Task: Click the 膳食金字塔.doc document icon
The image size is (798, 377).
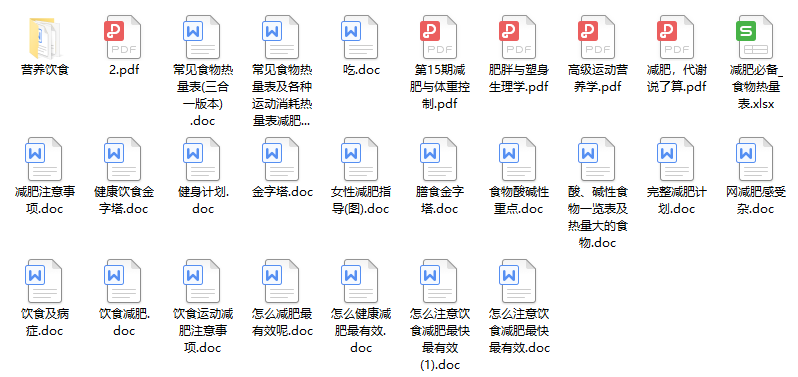Action: (x=439, y=159)
